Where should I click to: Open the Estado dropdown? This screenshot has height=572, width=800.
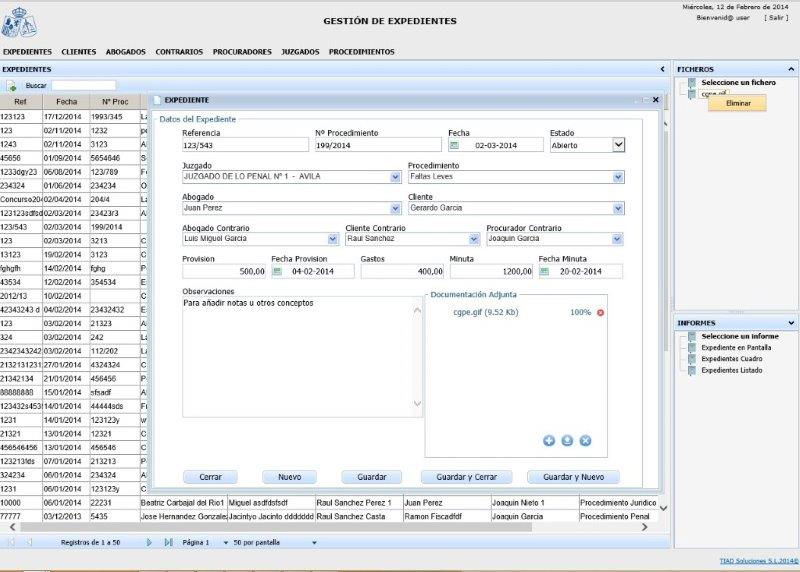(x=618, y=145)
